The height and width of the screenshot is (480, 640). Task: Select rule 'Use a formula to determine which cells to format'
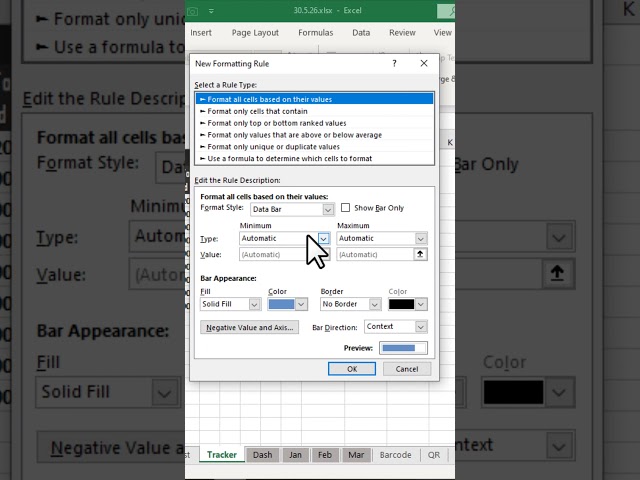[314, 158]
